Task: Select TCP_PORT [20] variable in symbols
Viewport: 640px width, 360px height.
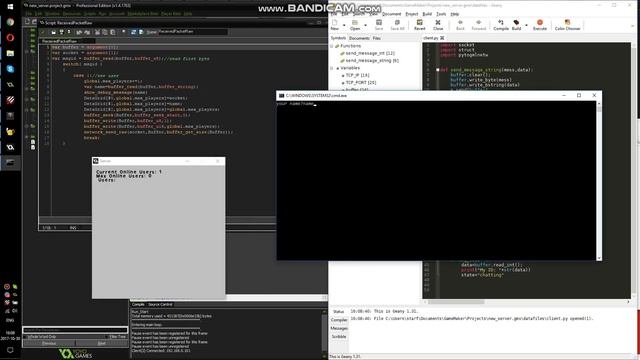Action: click(x=361, y=82)
